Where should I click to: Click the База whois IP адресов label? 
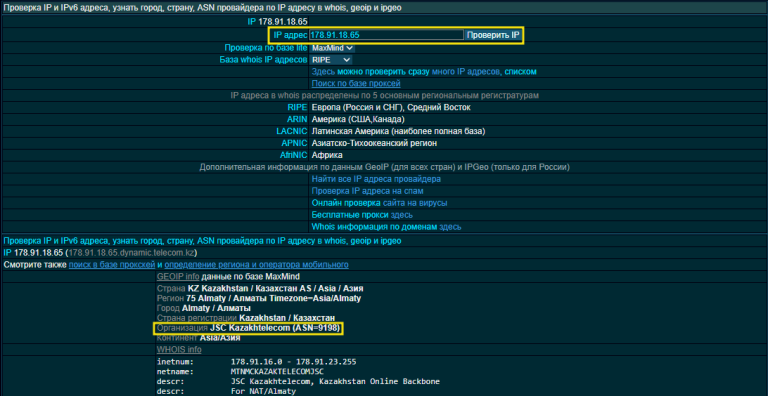coord(263,60)
